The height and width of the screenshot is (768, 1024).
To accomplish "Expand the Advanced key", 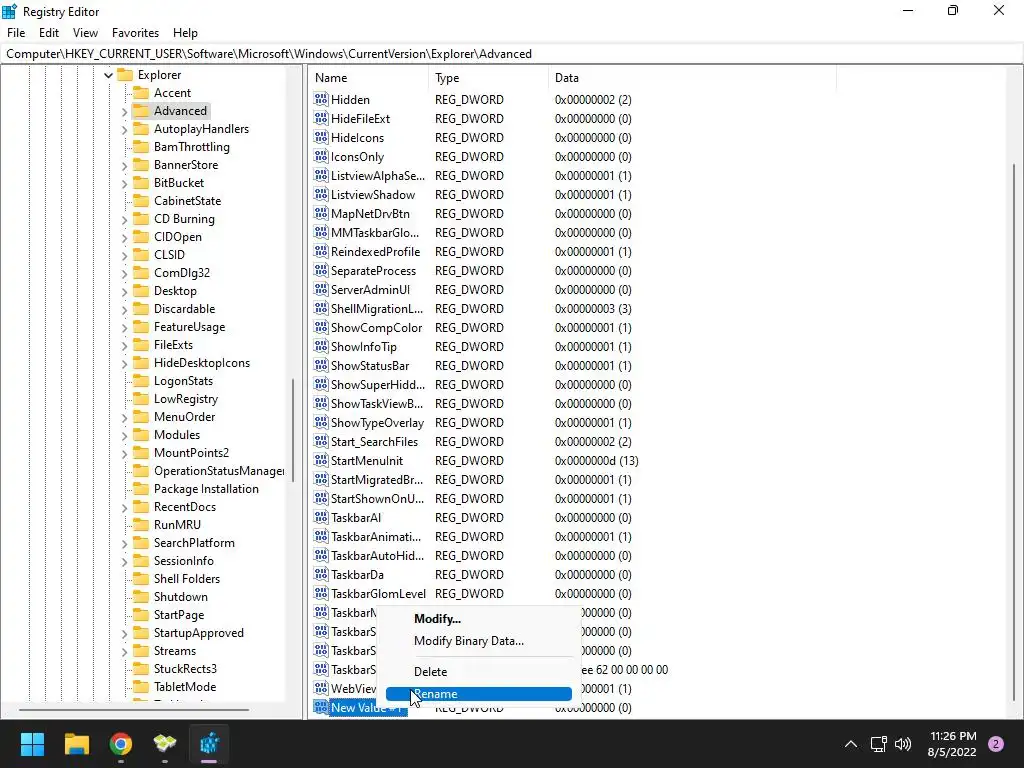I will point(124,112).
